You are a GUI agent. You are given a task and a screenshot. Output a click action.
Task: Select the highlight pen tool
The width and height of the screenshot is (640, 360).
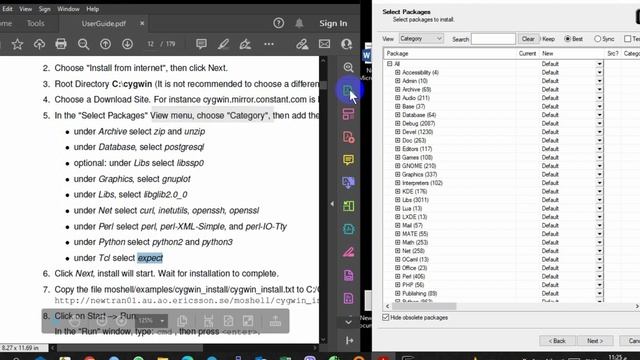point(223,44)
